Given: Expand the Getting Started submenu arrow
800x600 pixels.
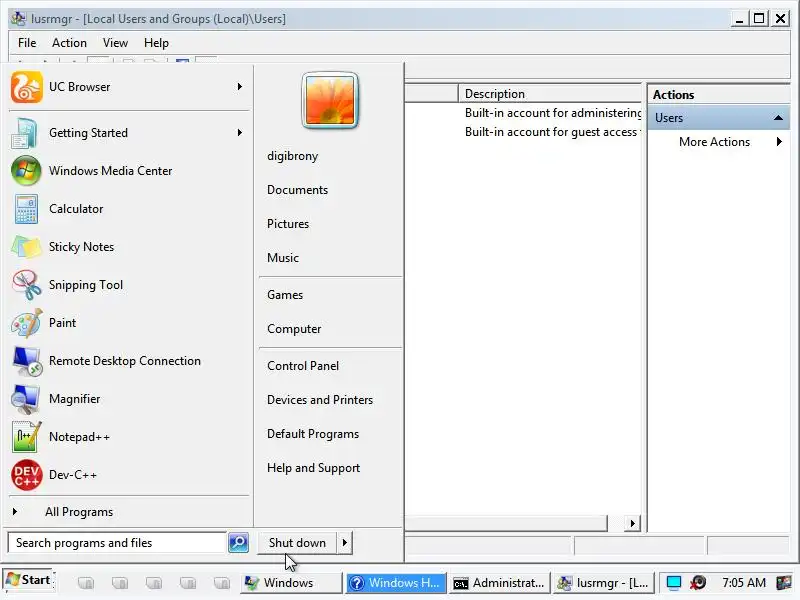Looking at the screenshot, I should click(240, 133).
